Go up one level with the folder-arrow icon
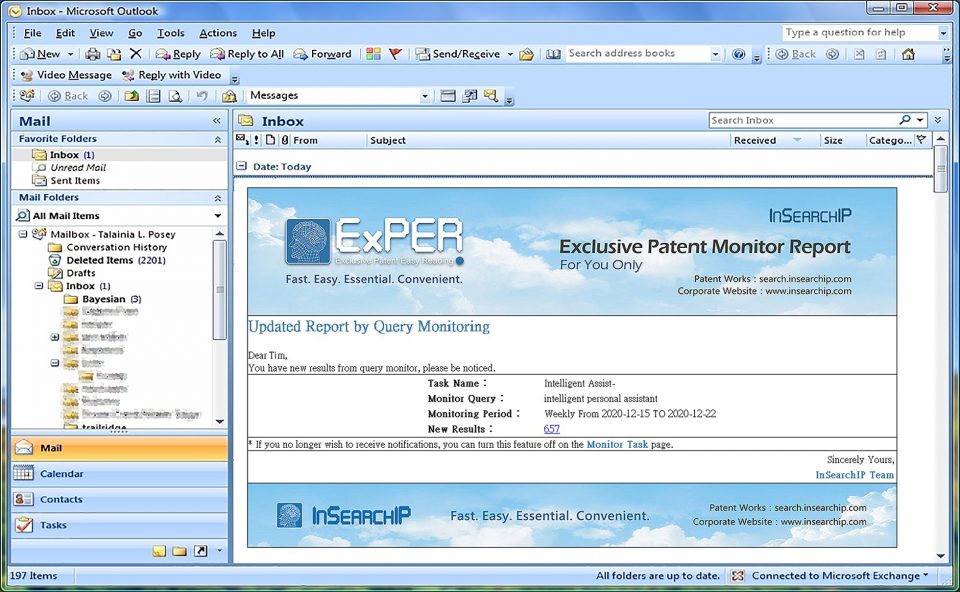Screen dimensions: 960x592 click(x=132, y=96)
